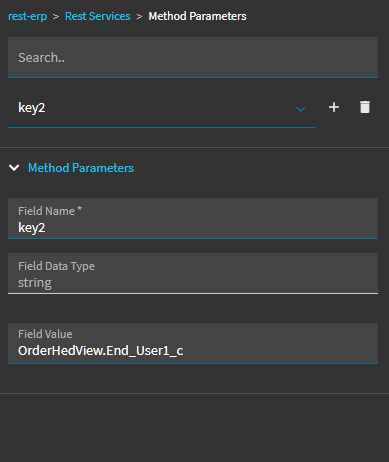Click the Field Name label

pos(50,211)
